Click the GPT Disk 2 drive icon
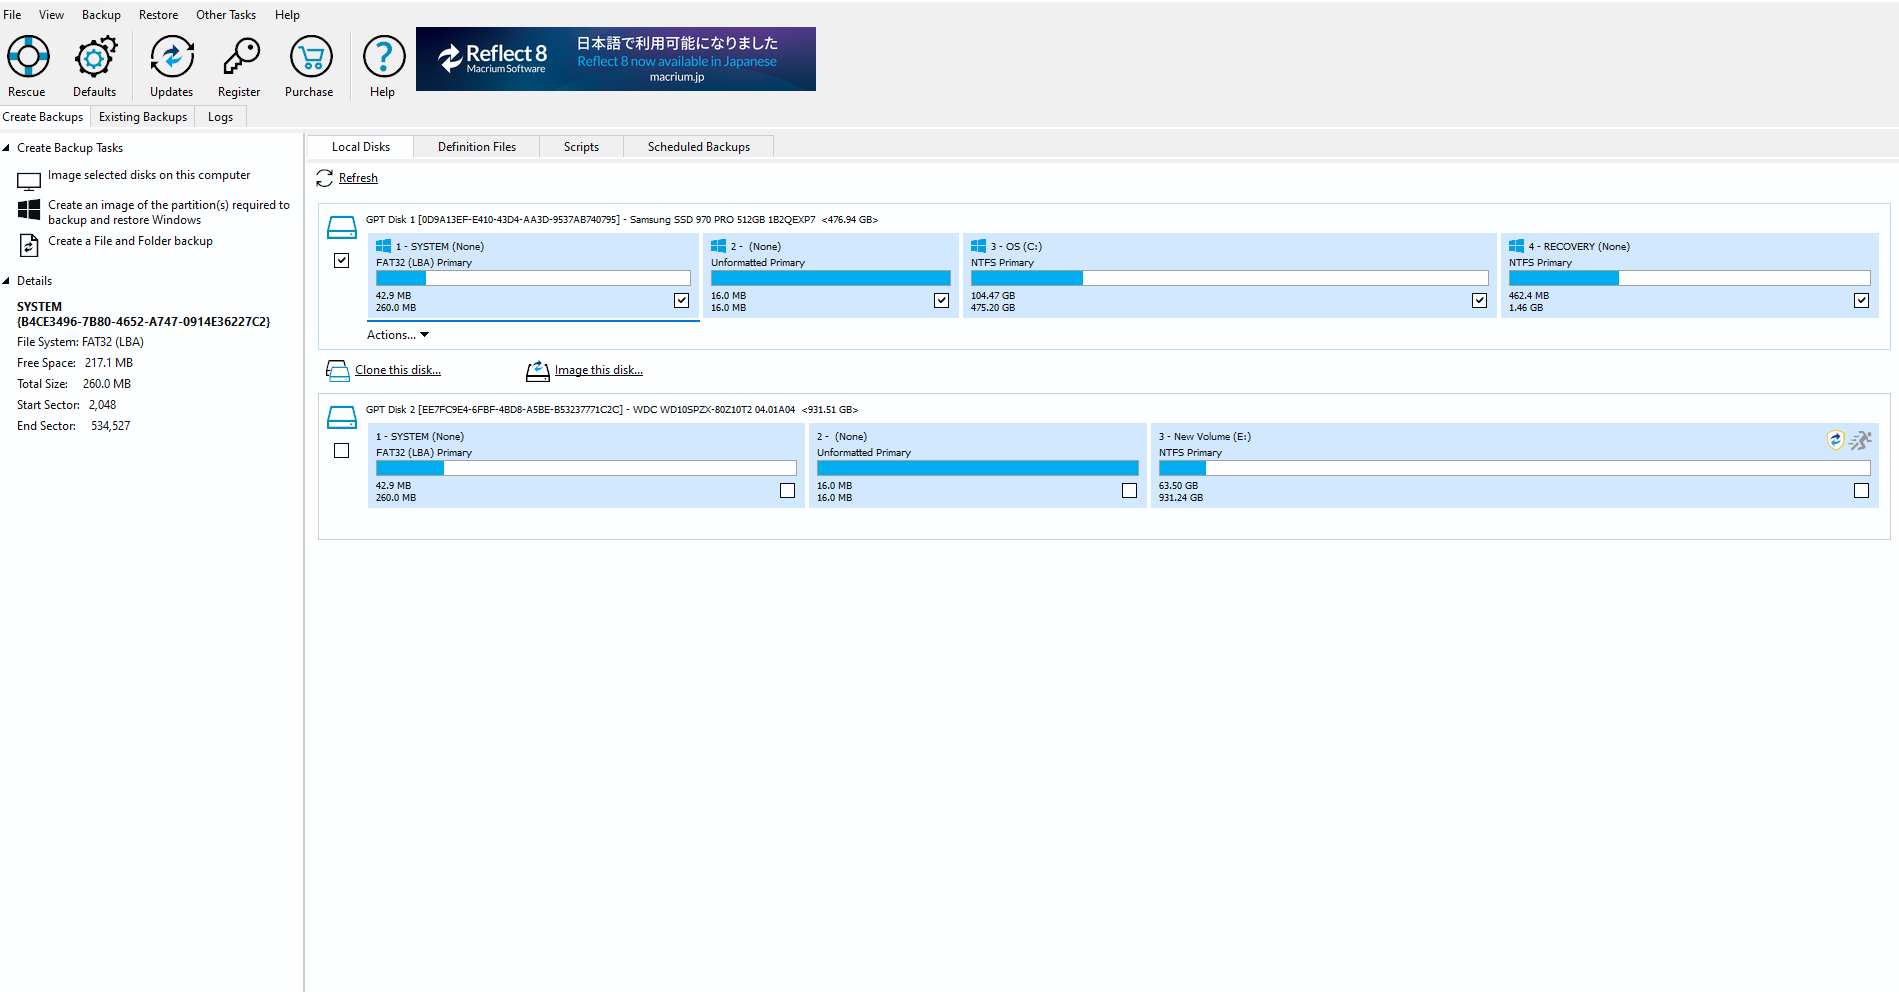Screen dimensions: 1899x992 pos(342,417)
